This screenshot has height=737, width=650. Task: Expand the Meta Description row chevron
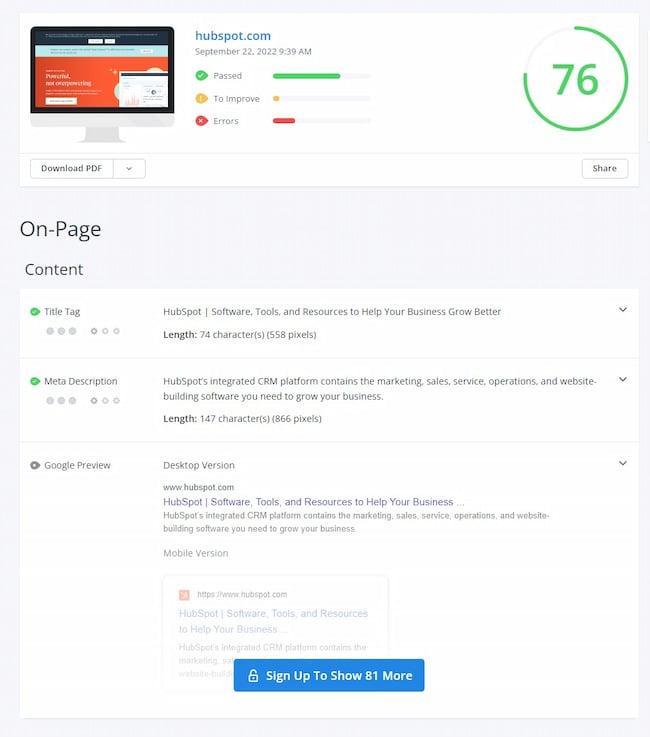tap(623, 379)
